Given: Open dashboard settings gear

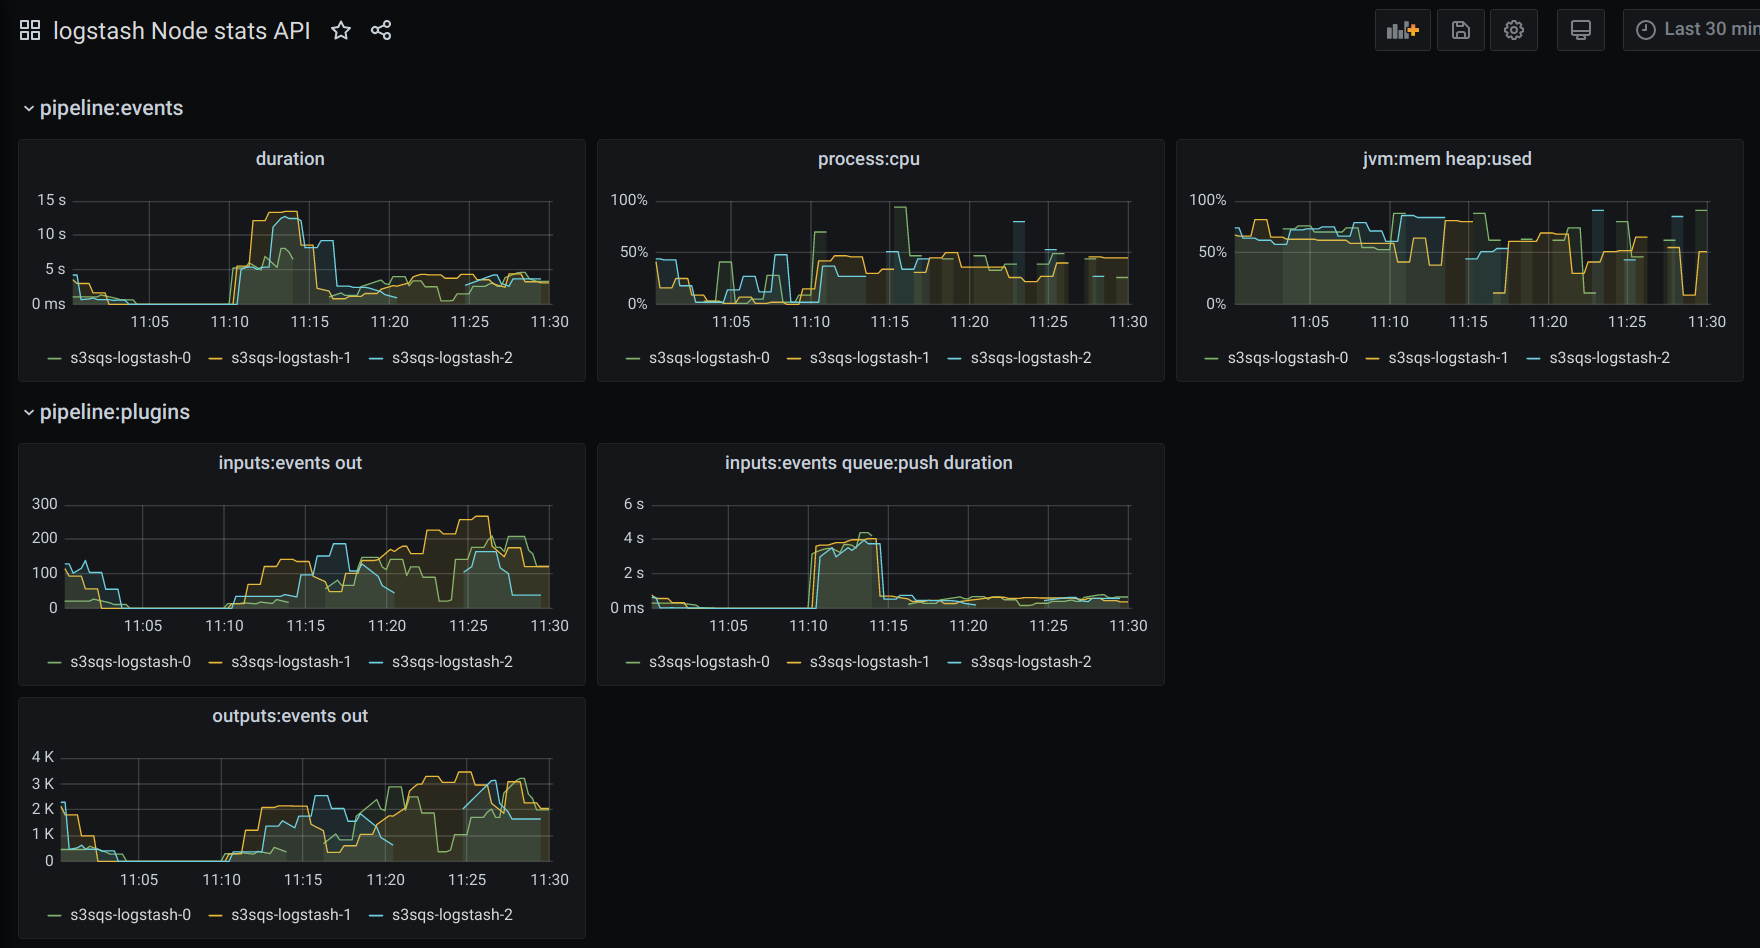Looking at the screenshot, I should click(x=1514, y=30).
